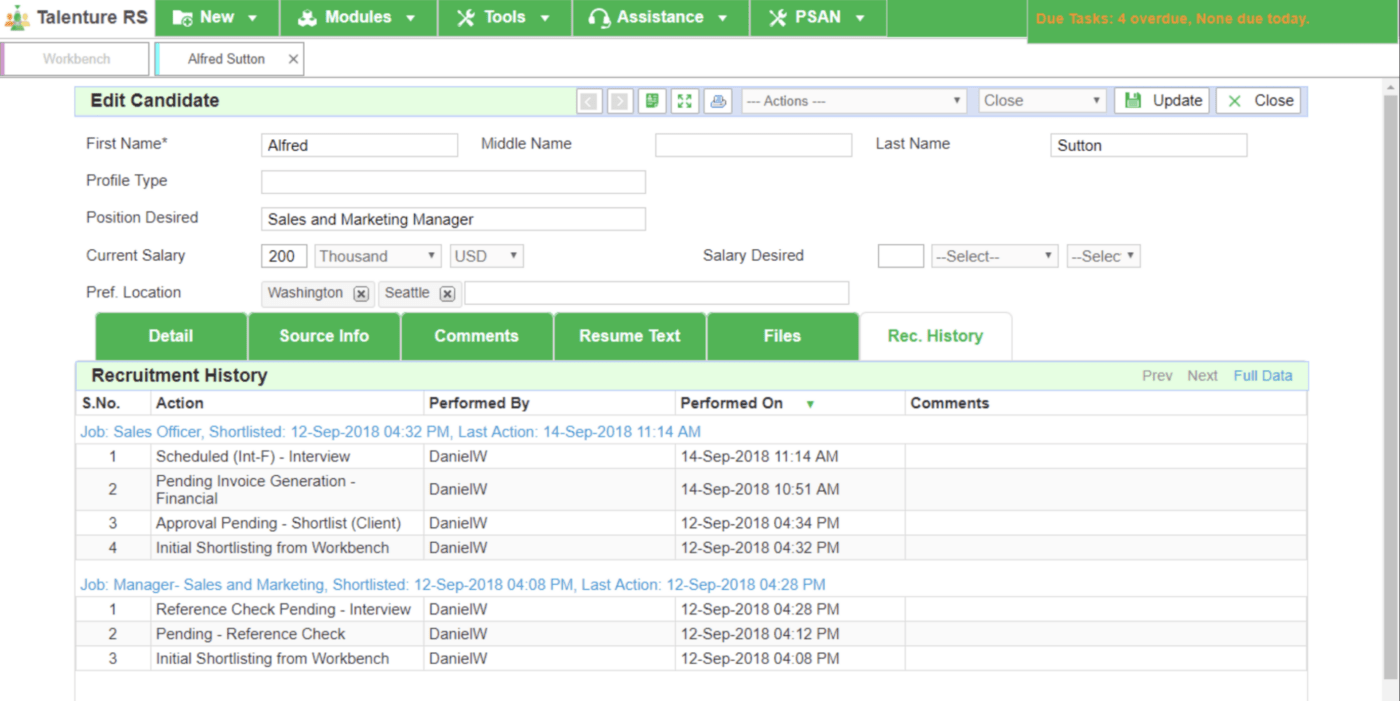Select the Reference Check Pending - Interview row
Screen dimensions: 1400x701
[x=691, y=610]
